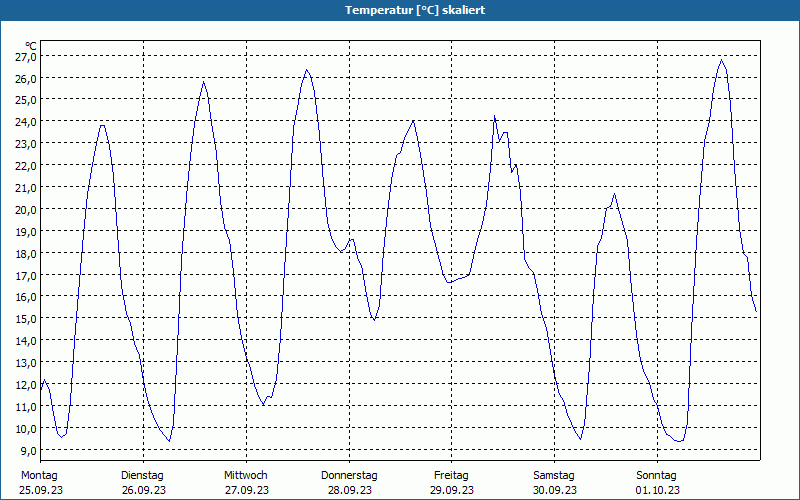Viewport: 800px width, 500px height.
Task: Click the Monday peak near 24 degrees
Action: point(103,126)
